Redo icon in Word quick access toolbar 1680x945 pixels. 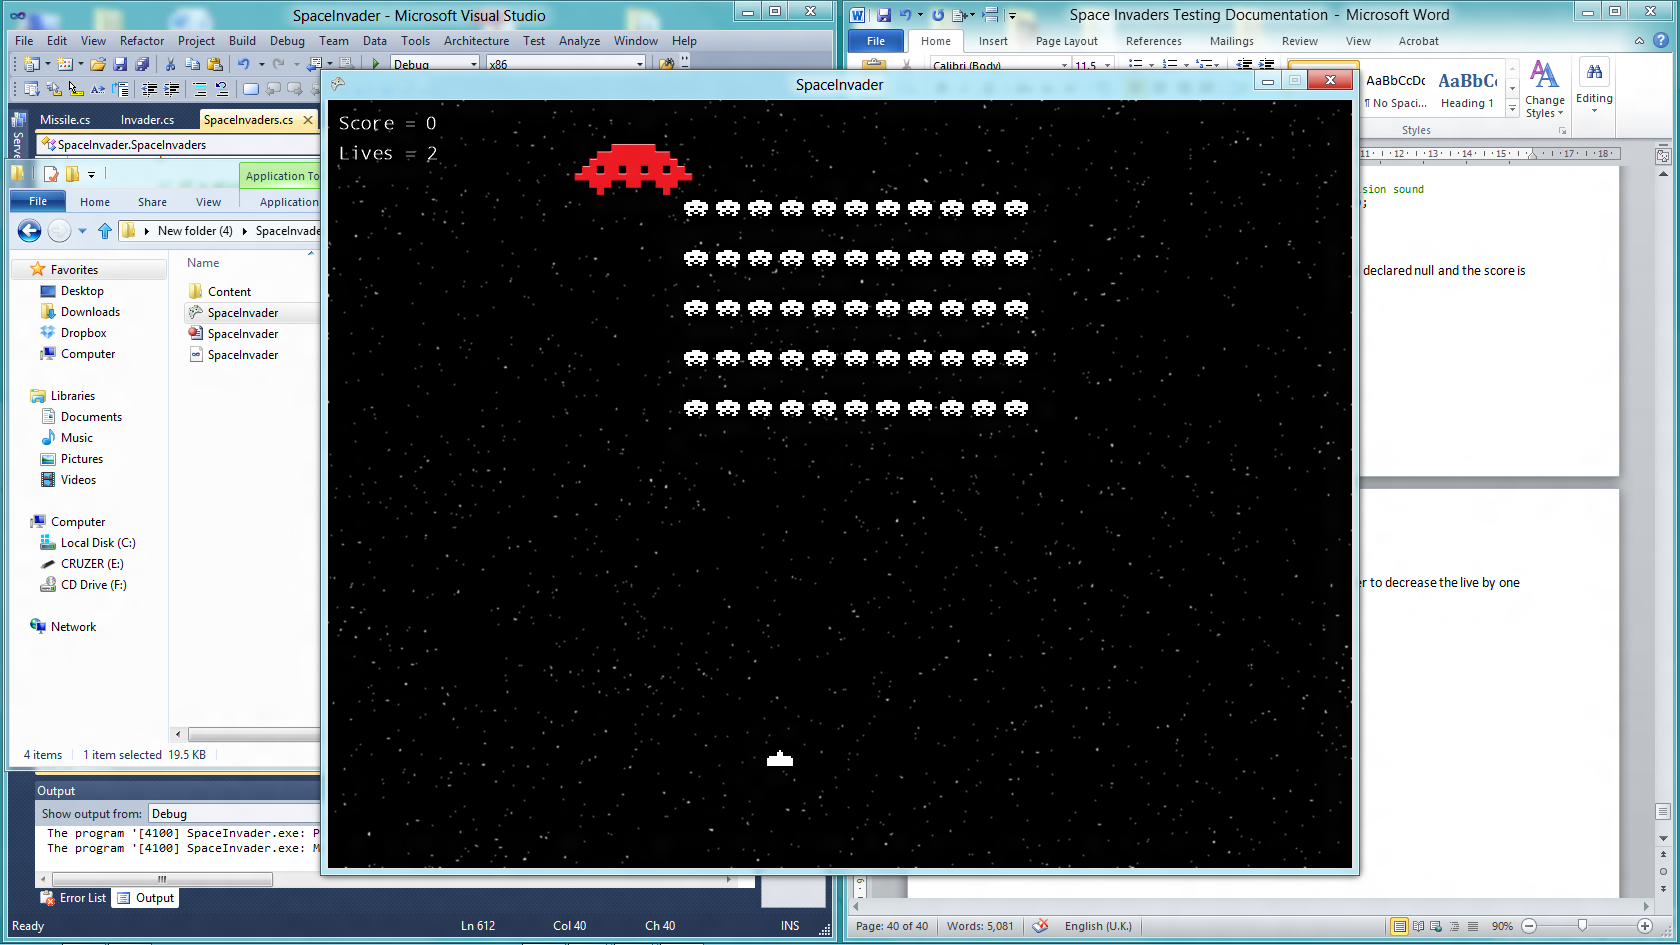(938, 15)
